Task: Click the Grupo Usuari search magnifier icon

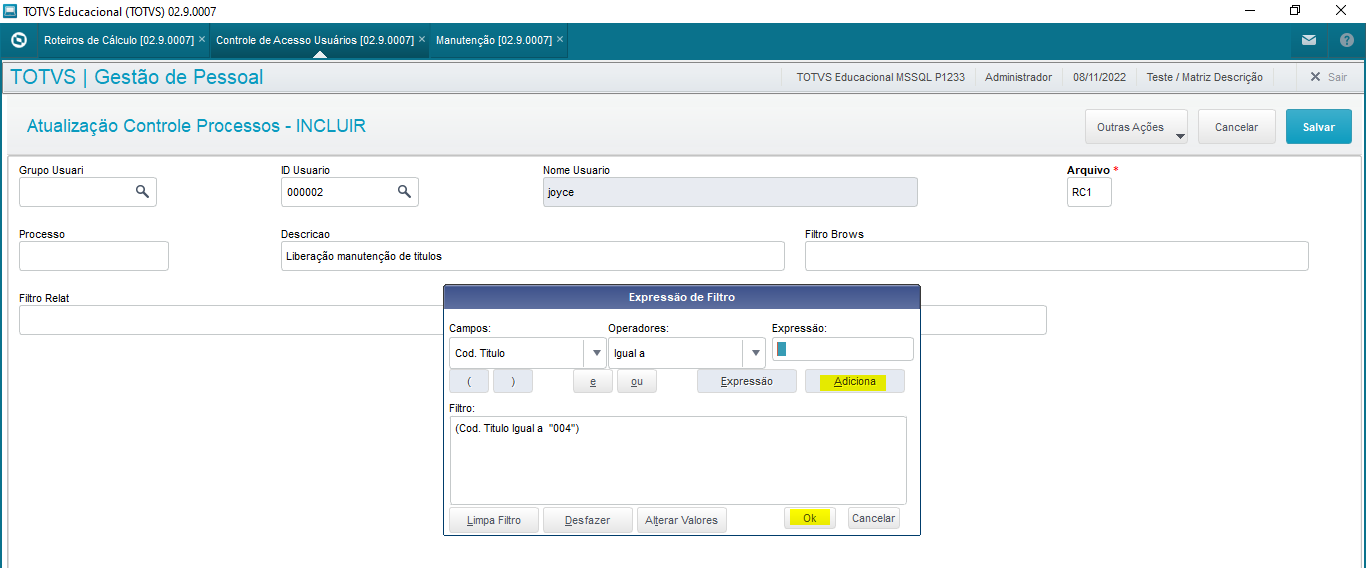Action: coord(142,191)
